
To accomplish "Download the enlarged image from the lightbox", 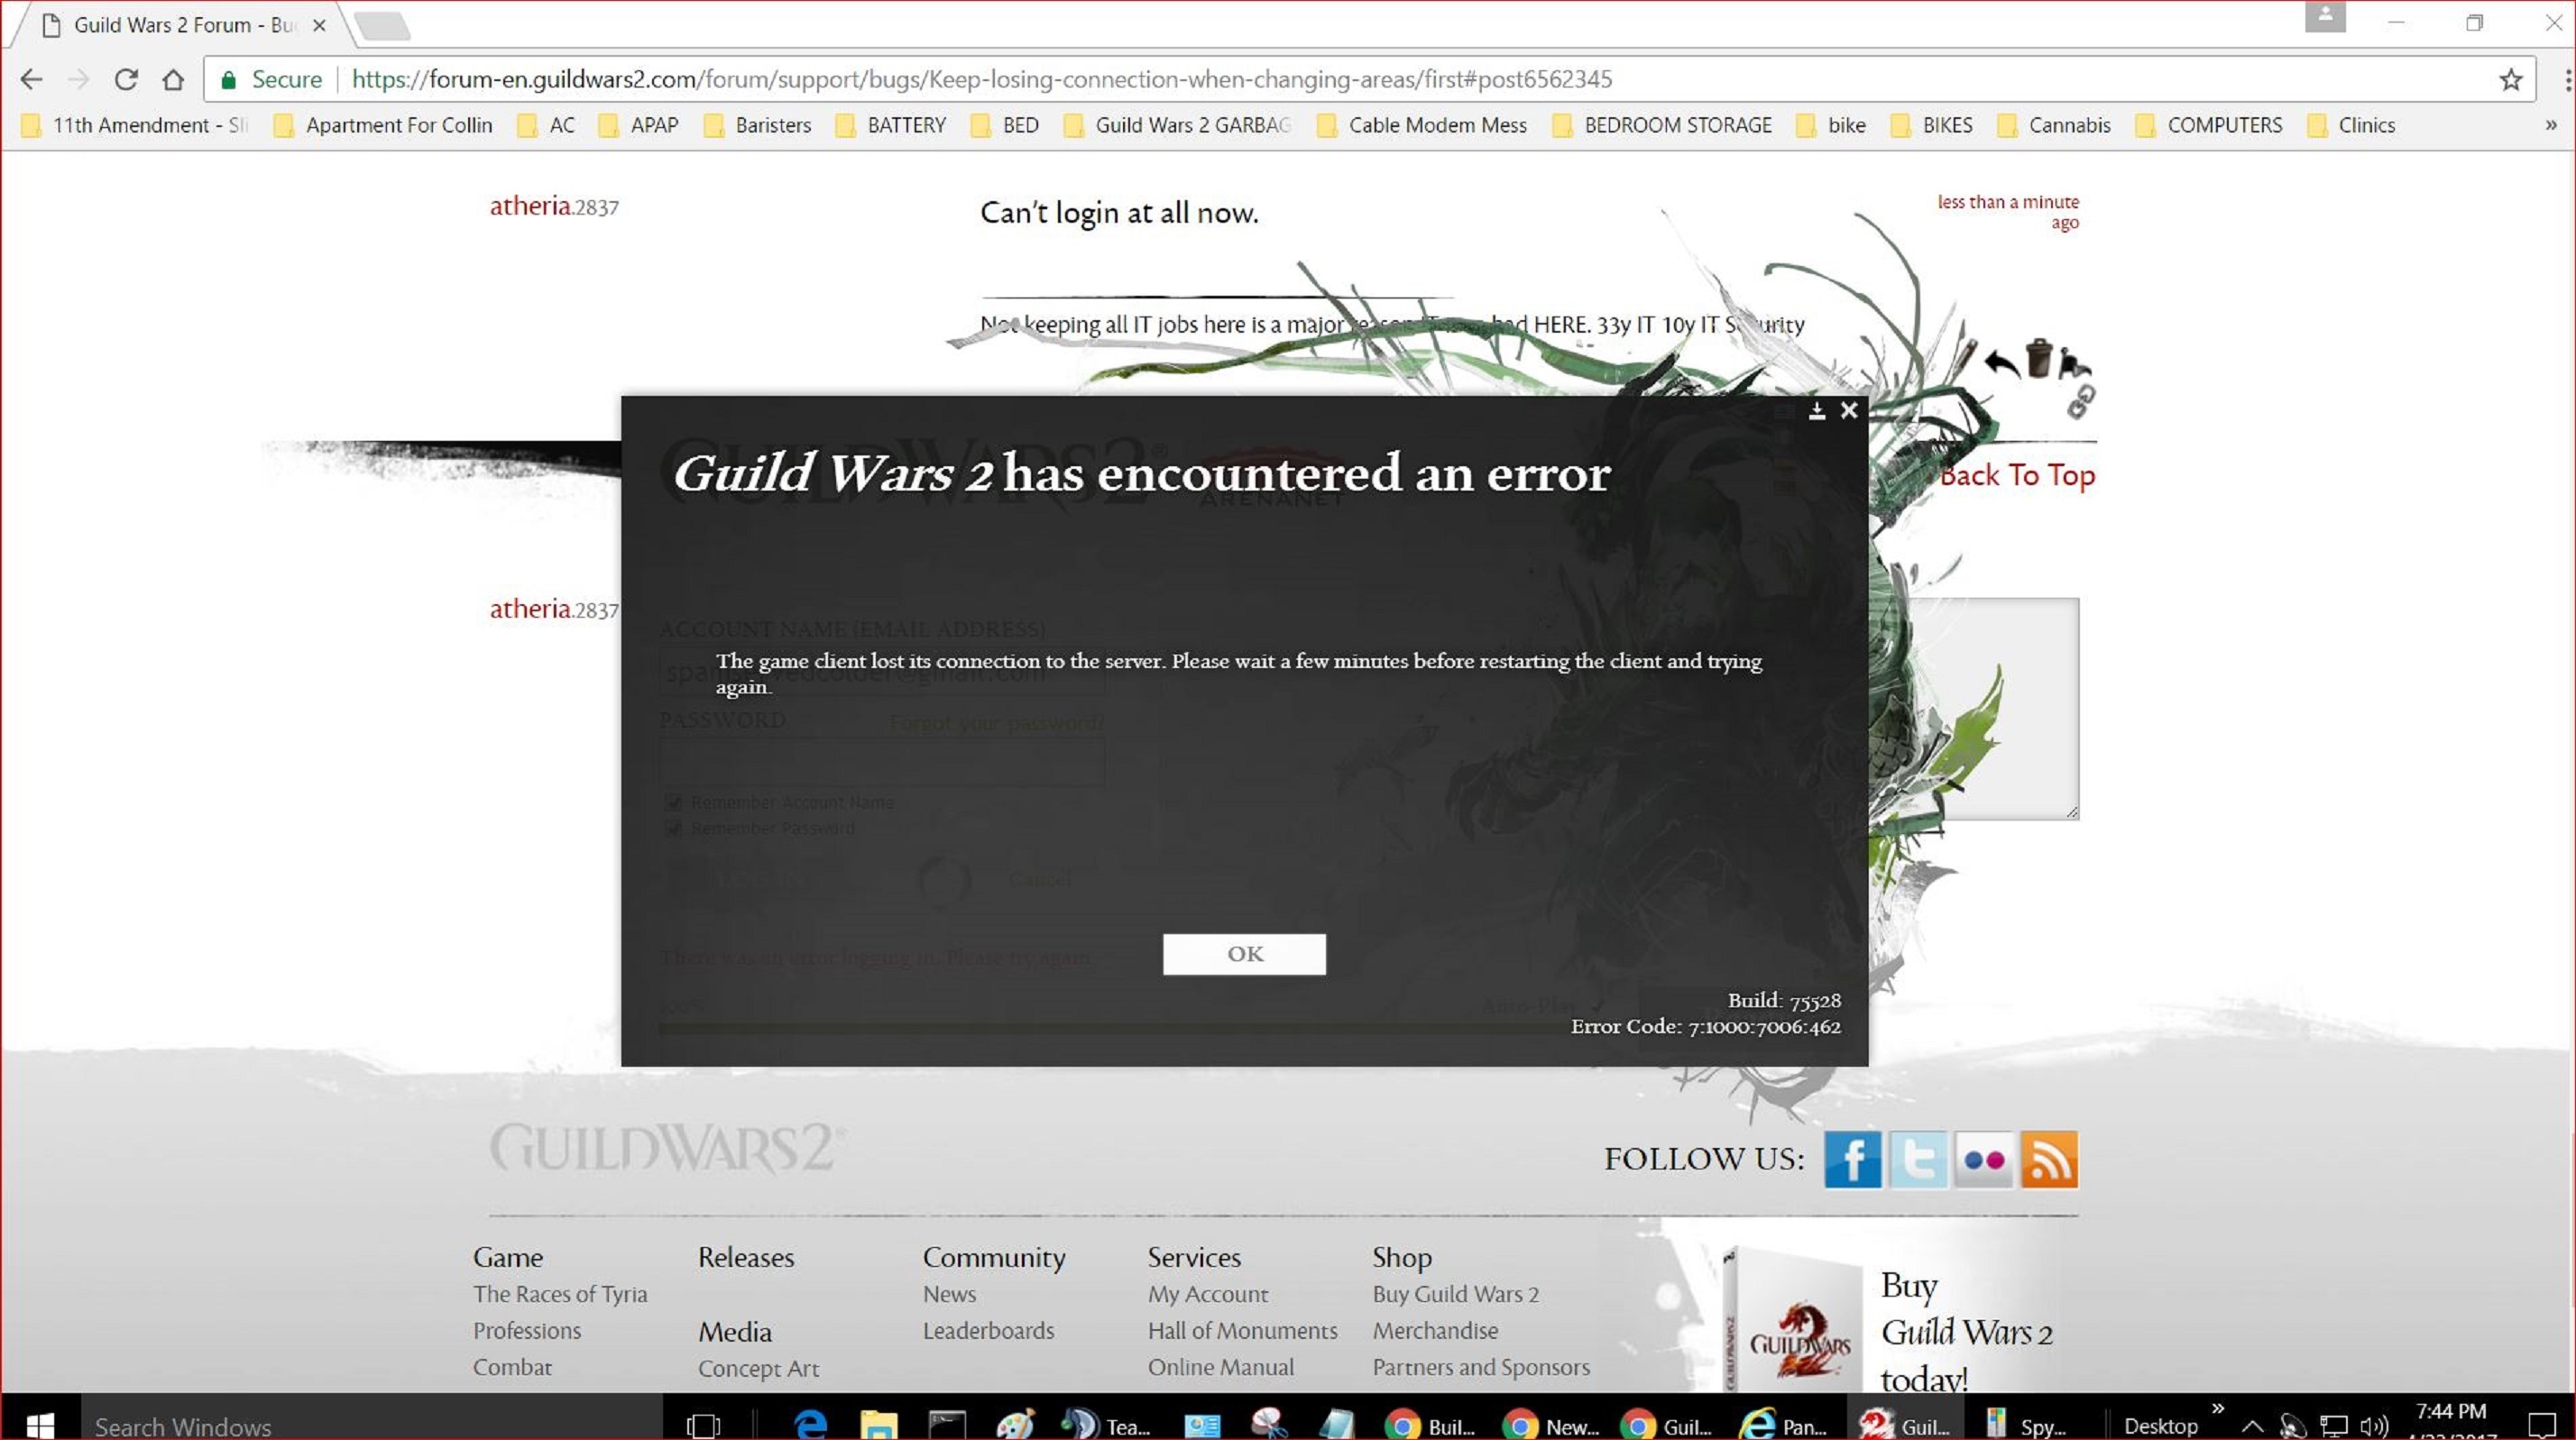I will pyautogui.click(x=1817, y=410).
